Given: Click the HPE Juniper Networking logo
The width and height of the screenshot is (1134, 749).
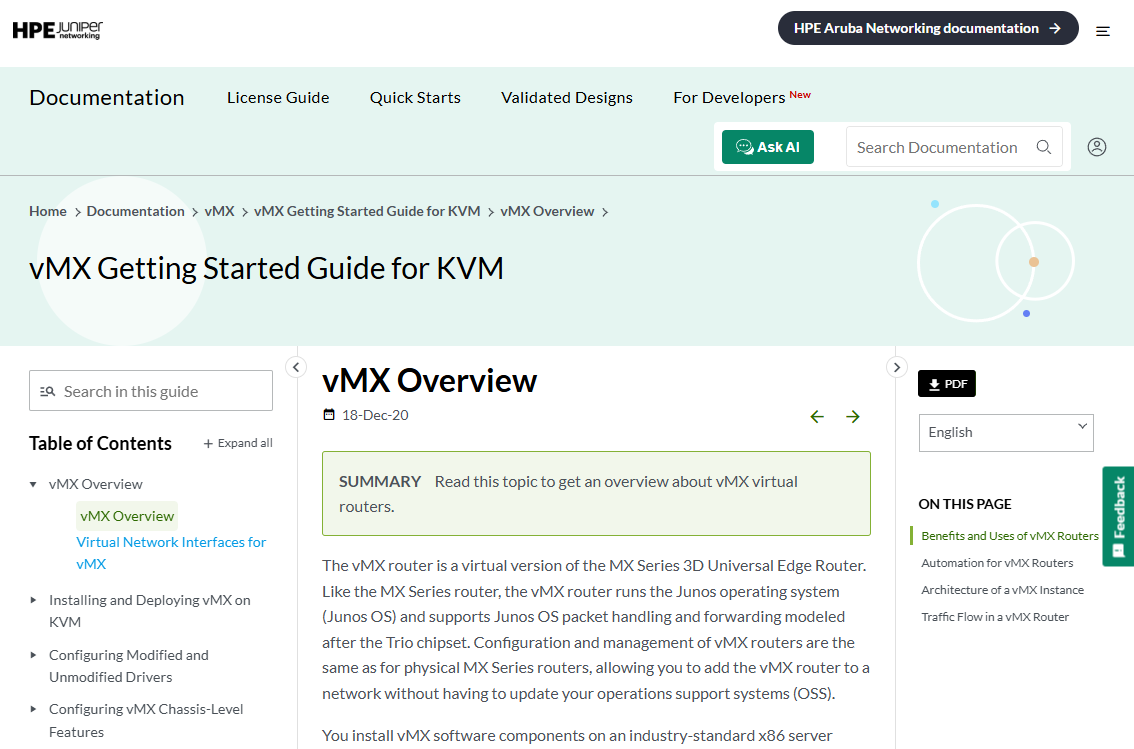Looking at the screenshot, I should pos(58,30).
